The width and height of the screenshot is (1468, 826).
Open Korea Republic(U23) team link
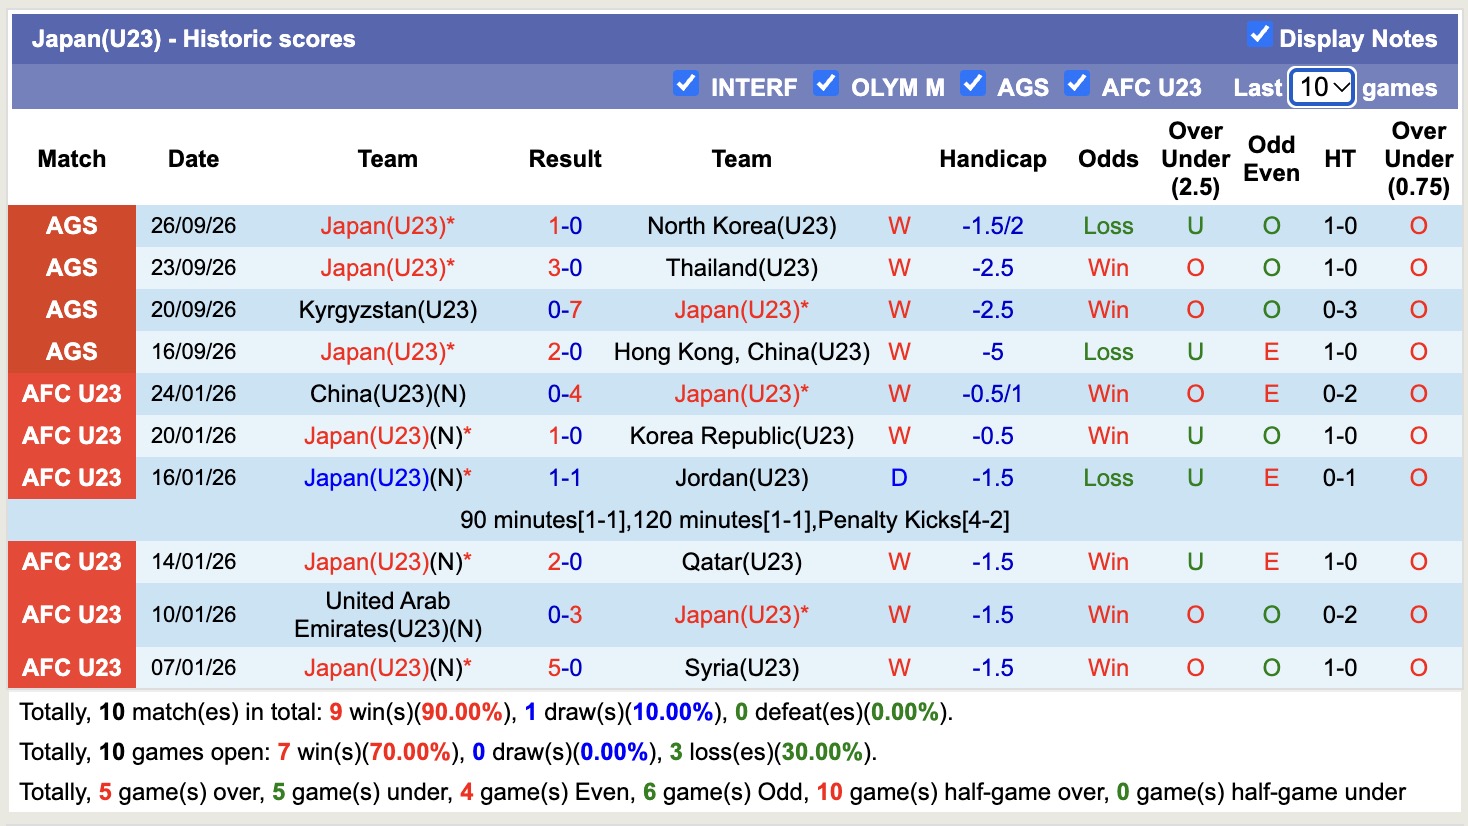[742, 436]
